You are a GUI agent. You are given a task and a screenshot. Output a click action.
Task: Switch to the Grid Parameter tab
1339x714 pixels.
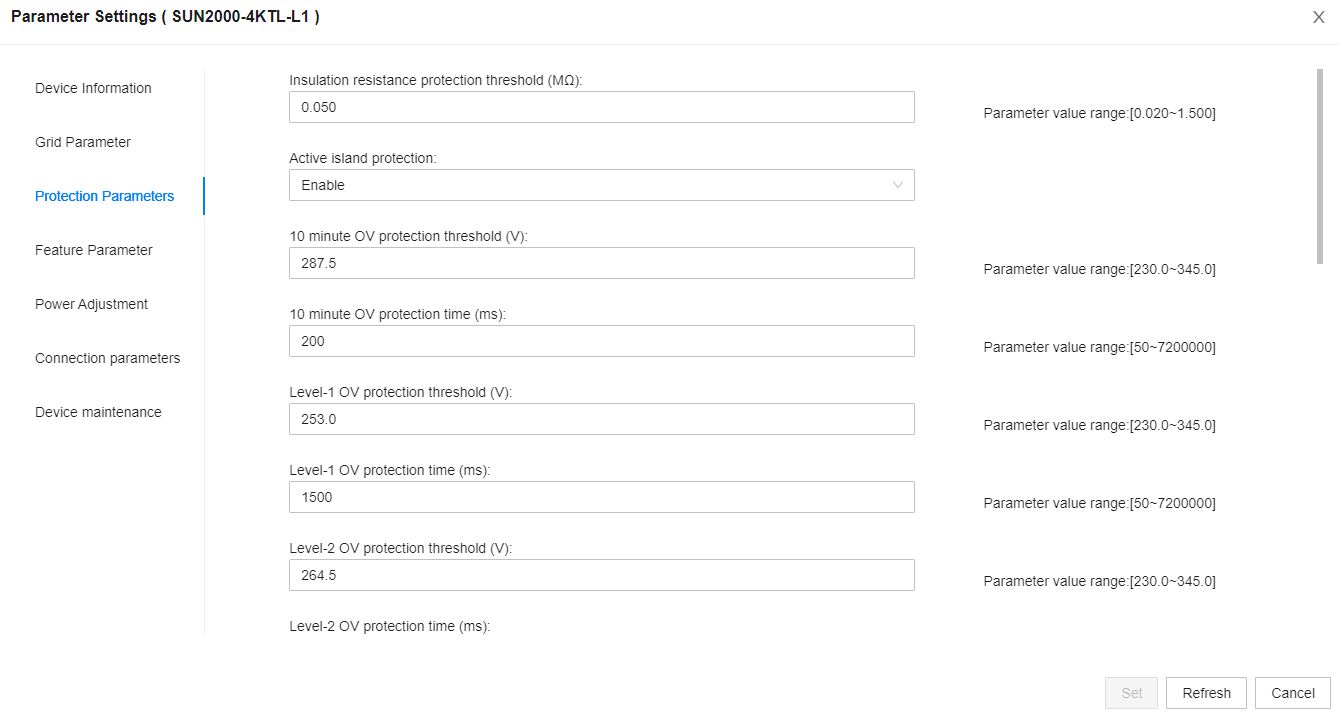click(x=83, y=142)
